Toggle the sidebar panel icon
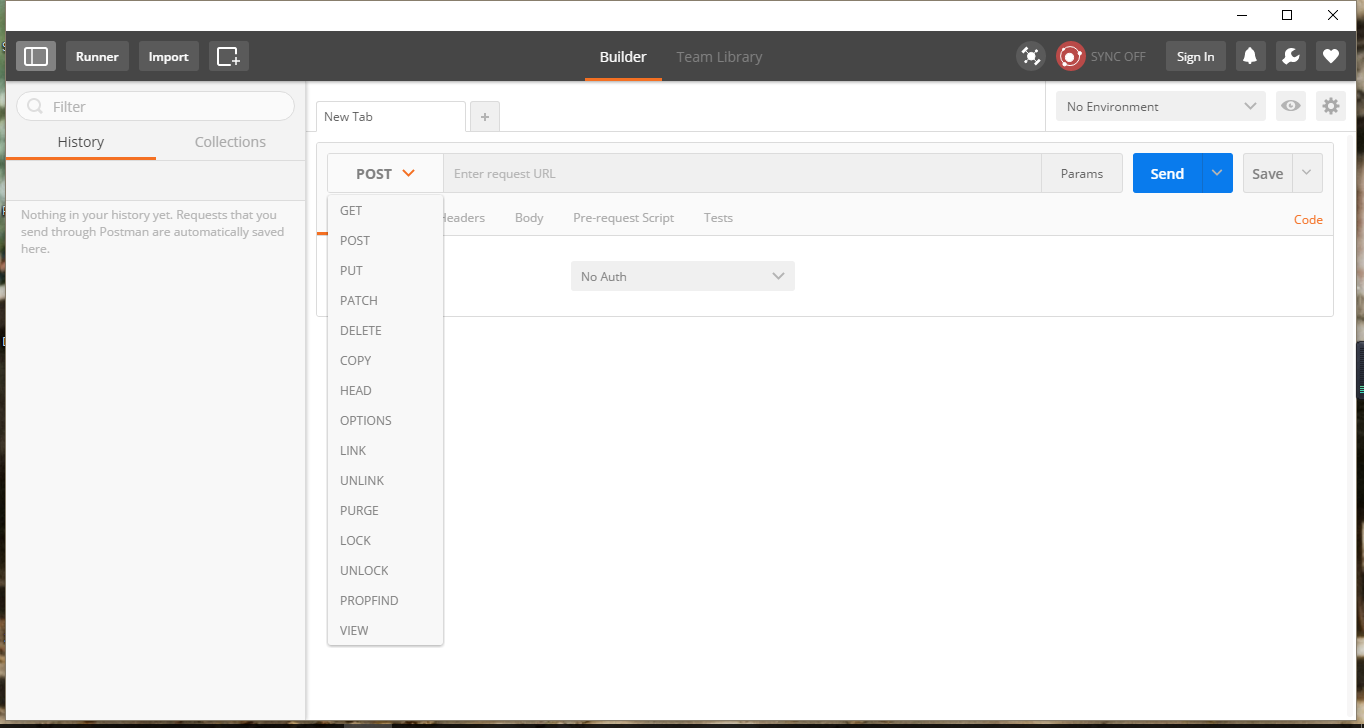Image resolution: width=1364 pixels, height=728 pixels. coord(36,56)
